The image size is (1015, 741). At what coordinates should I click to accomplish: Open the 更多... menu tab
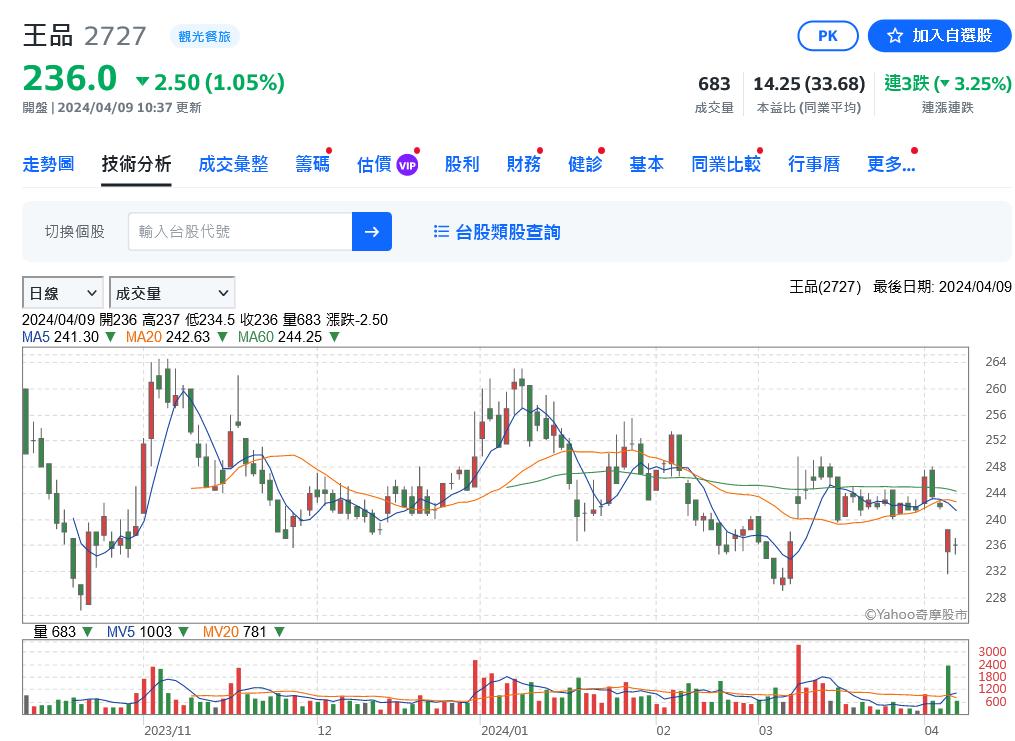point(891,164)
